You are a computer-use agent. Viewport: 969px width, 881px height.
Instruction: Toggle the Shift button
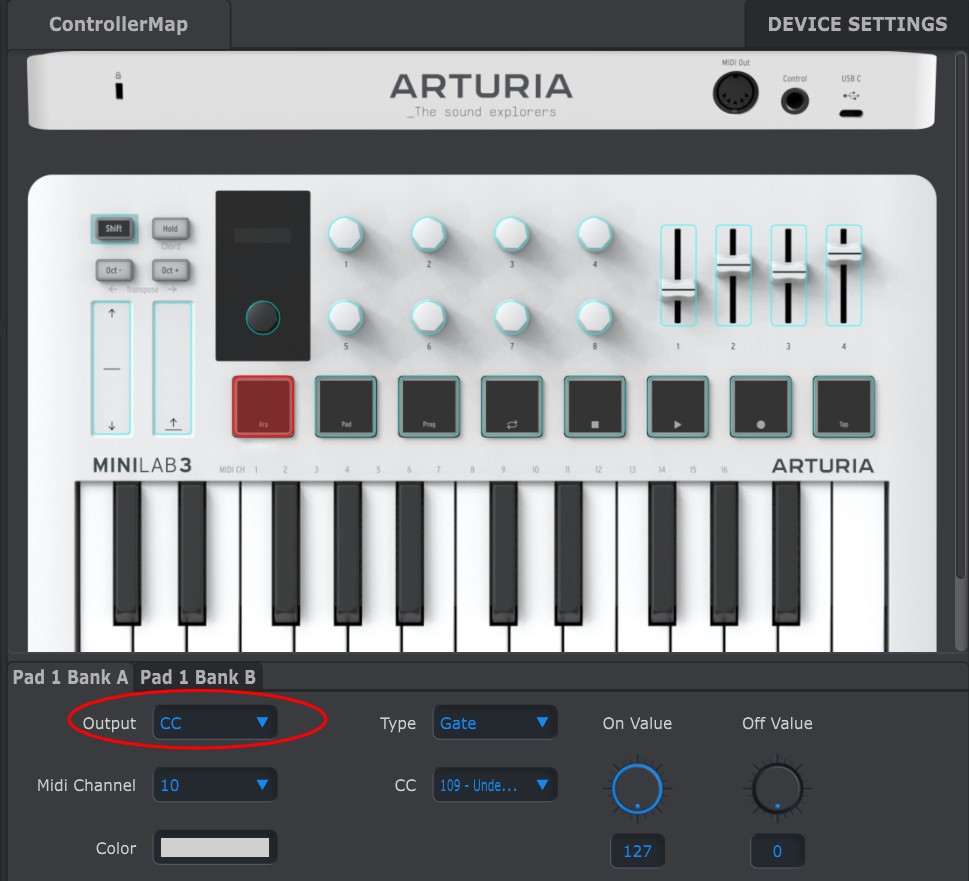pyautogui.click(x=114, y=229)
